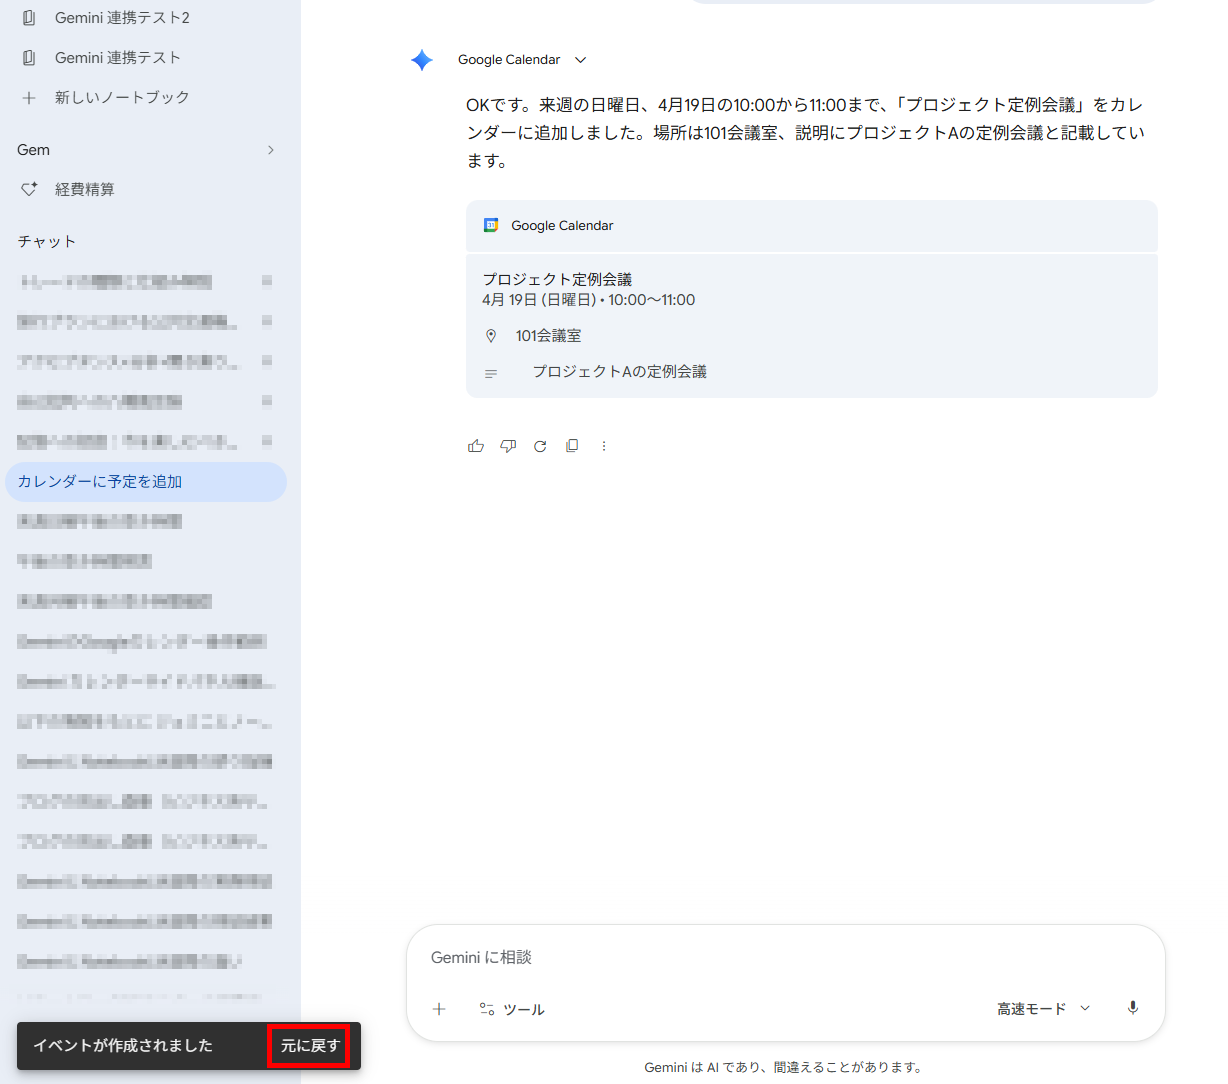Expand the Google Calendar dropdown chevron
Screen dimensions: 1228x1084
coord(580,60)
